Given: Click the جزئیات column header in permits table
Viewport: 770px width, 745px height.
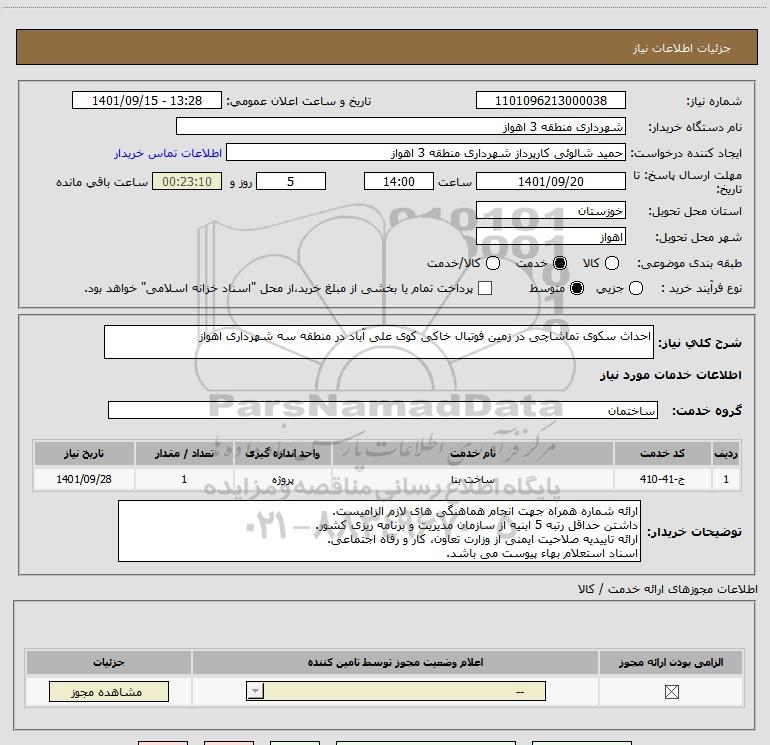Looking at the screenshot, I should coord(109,662).
